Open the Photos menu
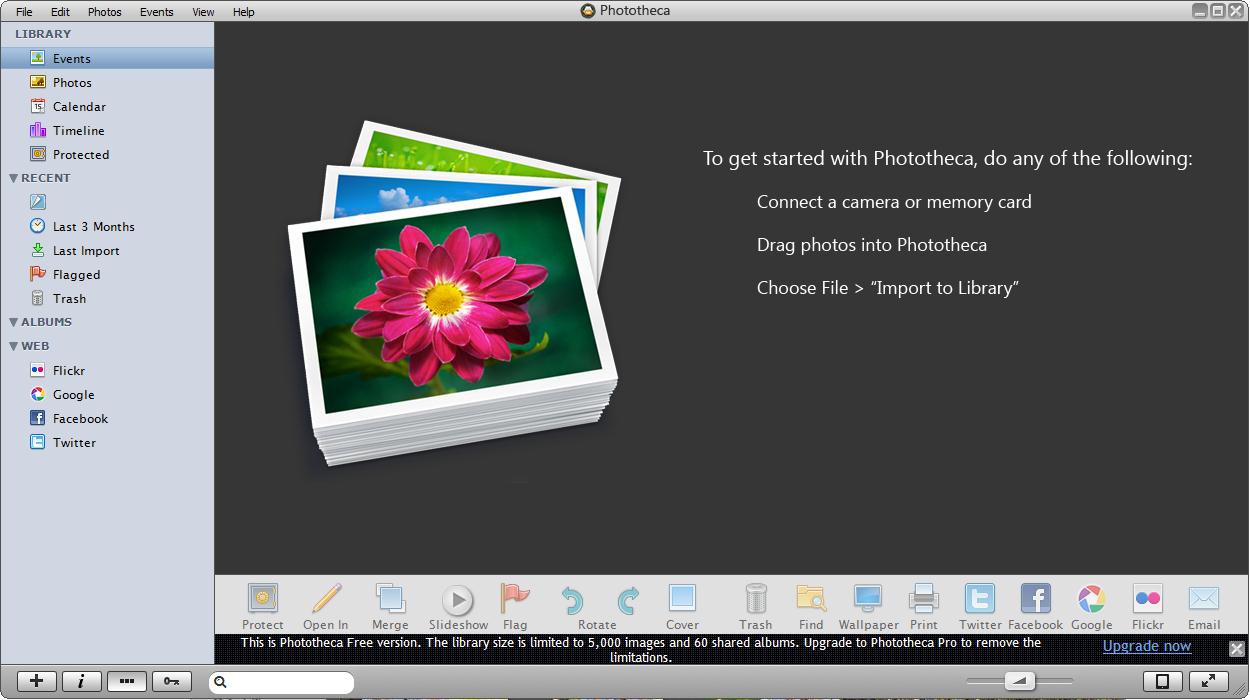The height and width of the screenshot is (700, 1250). tap(104, 11)
